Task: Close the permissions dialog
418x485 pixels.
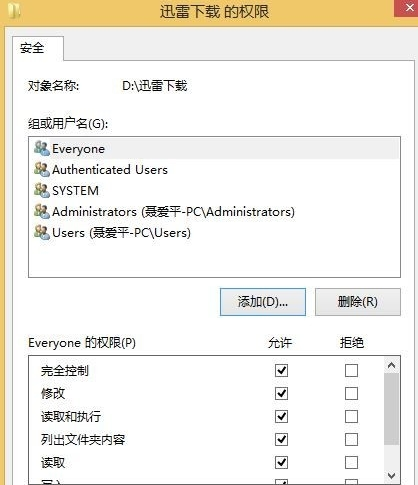Action: point(407,8)
